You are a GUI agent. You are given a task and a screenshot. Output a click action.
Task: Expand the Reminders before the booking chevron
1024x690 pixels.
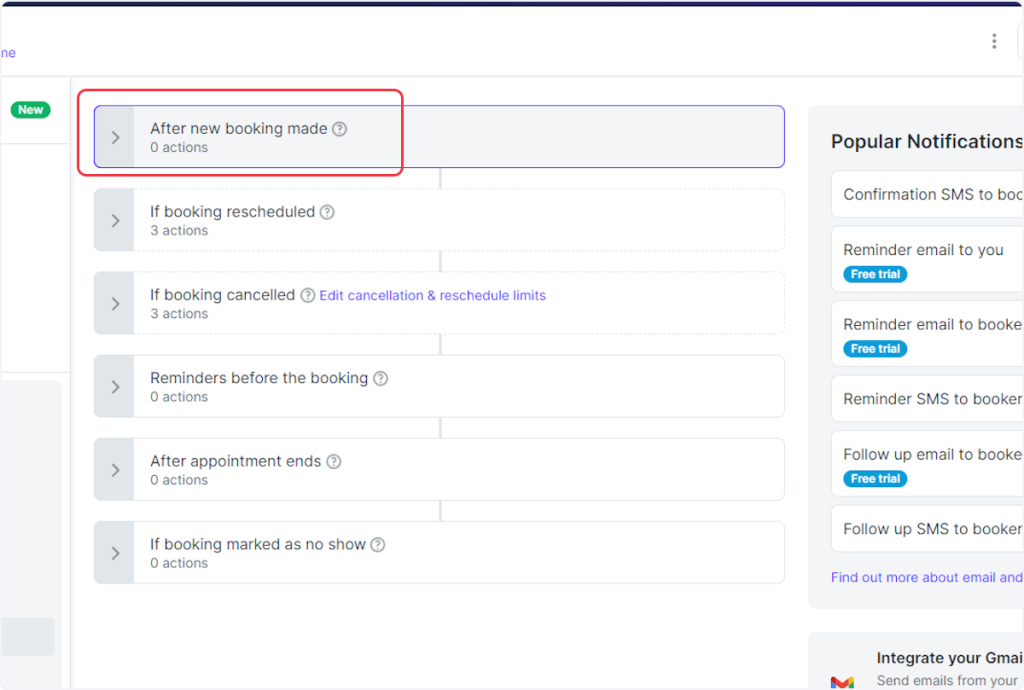[115, 386]
